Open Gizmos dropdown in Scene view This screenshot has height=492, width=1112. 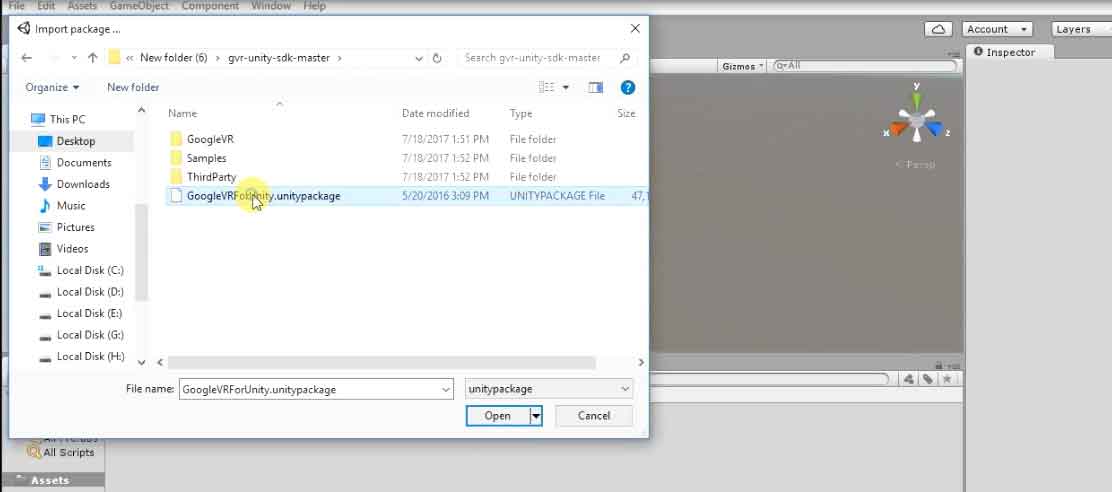coord(743,66)
